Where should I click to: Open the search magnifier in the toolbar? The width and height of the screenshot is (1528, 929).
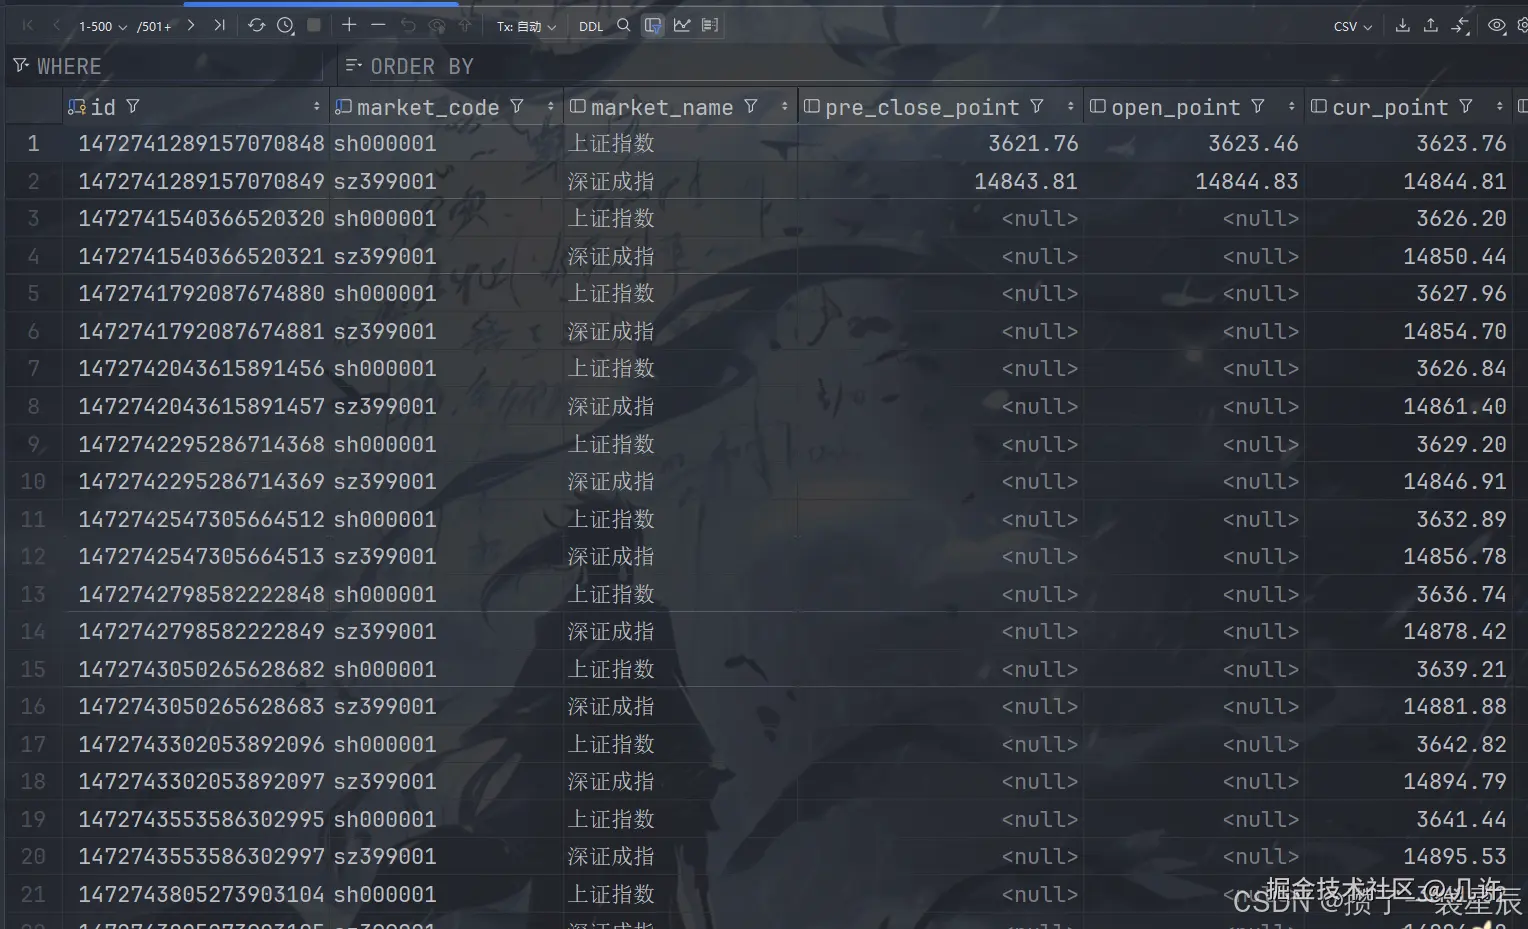(x=624, y=25)
